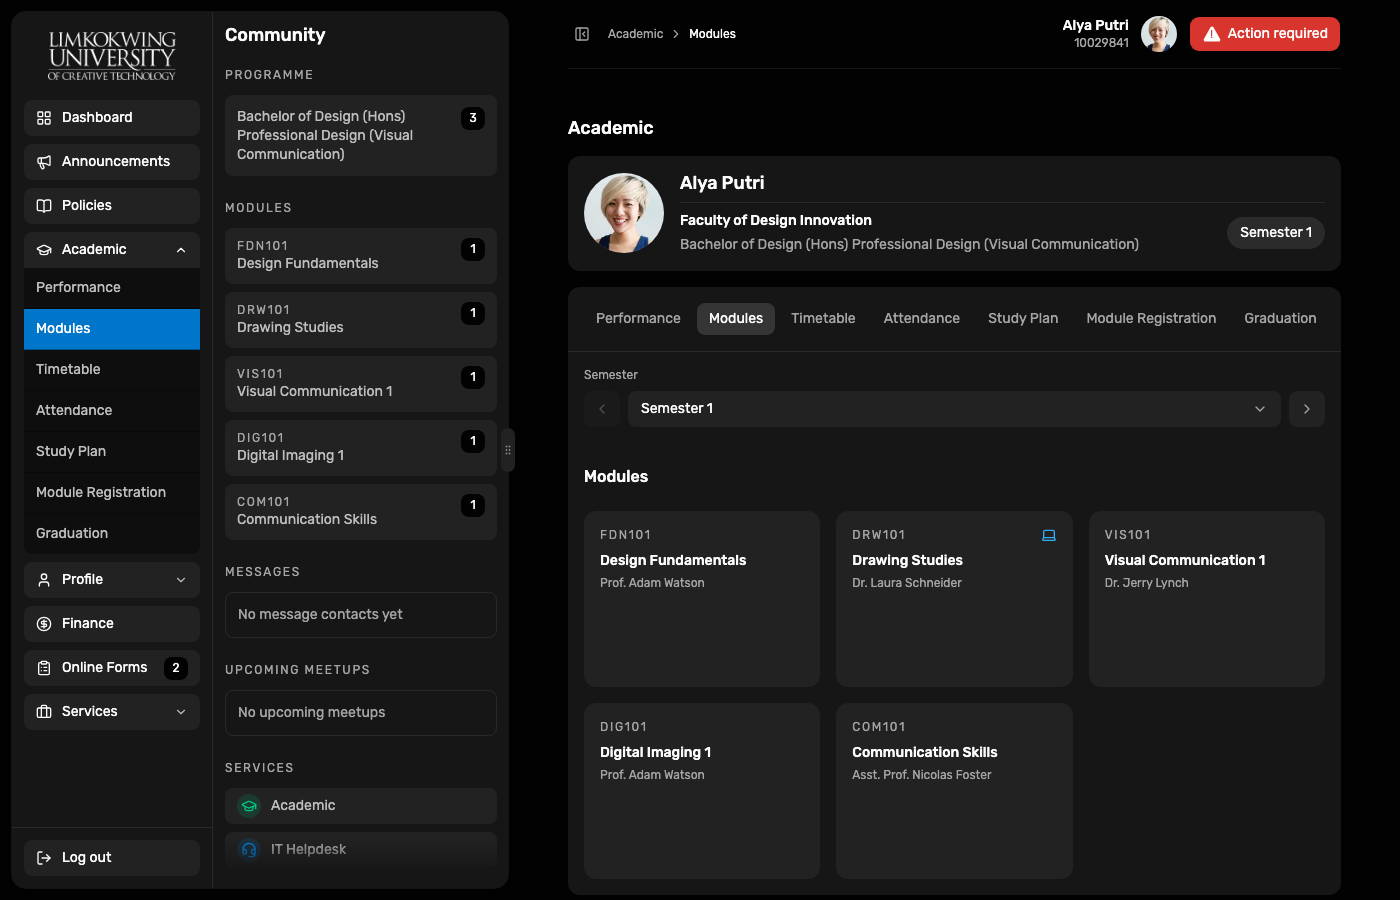Select VIS101 Visual Communication 1 community module
Viewport: 1400px width, 900px height.
(x=361, y=384)
